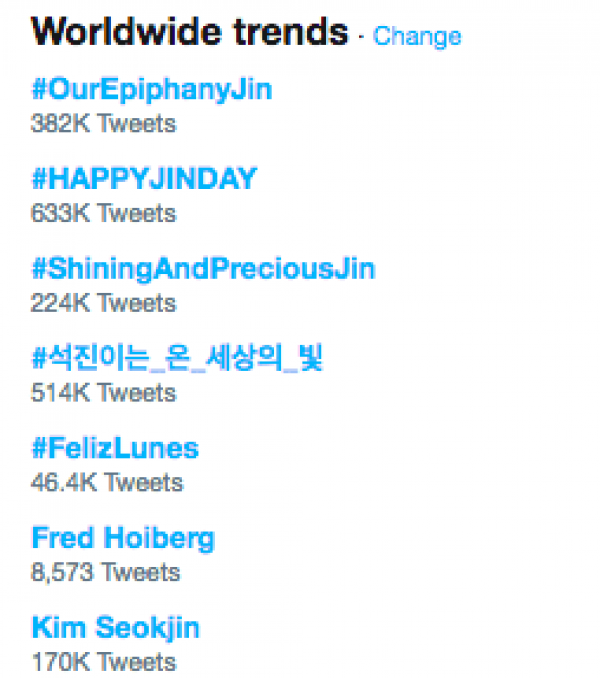Open the Korean hashtag #석진이는_온_세상의_빛

(x=177, y=358)
